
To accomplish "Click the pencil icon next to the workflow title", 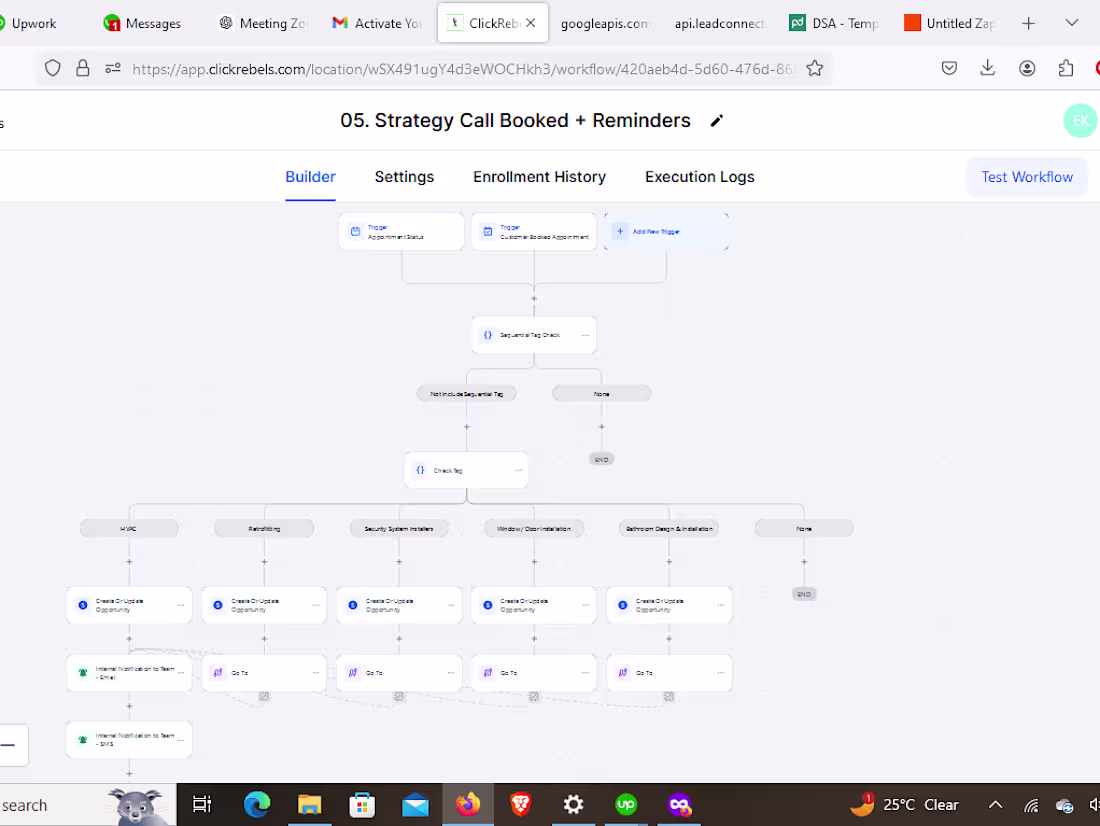I will coord(716,120).
